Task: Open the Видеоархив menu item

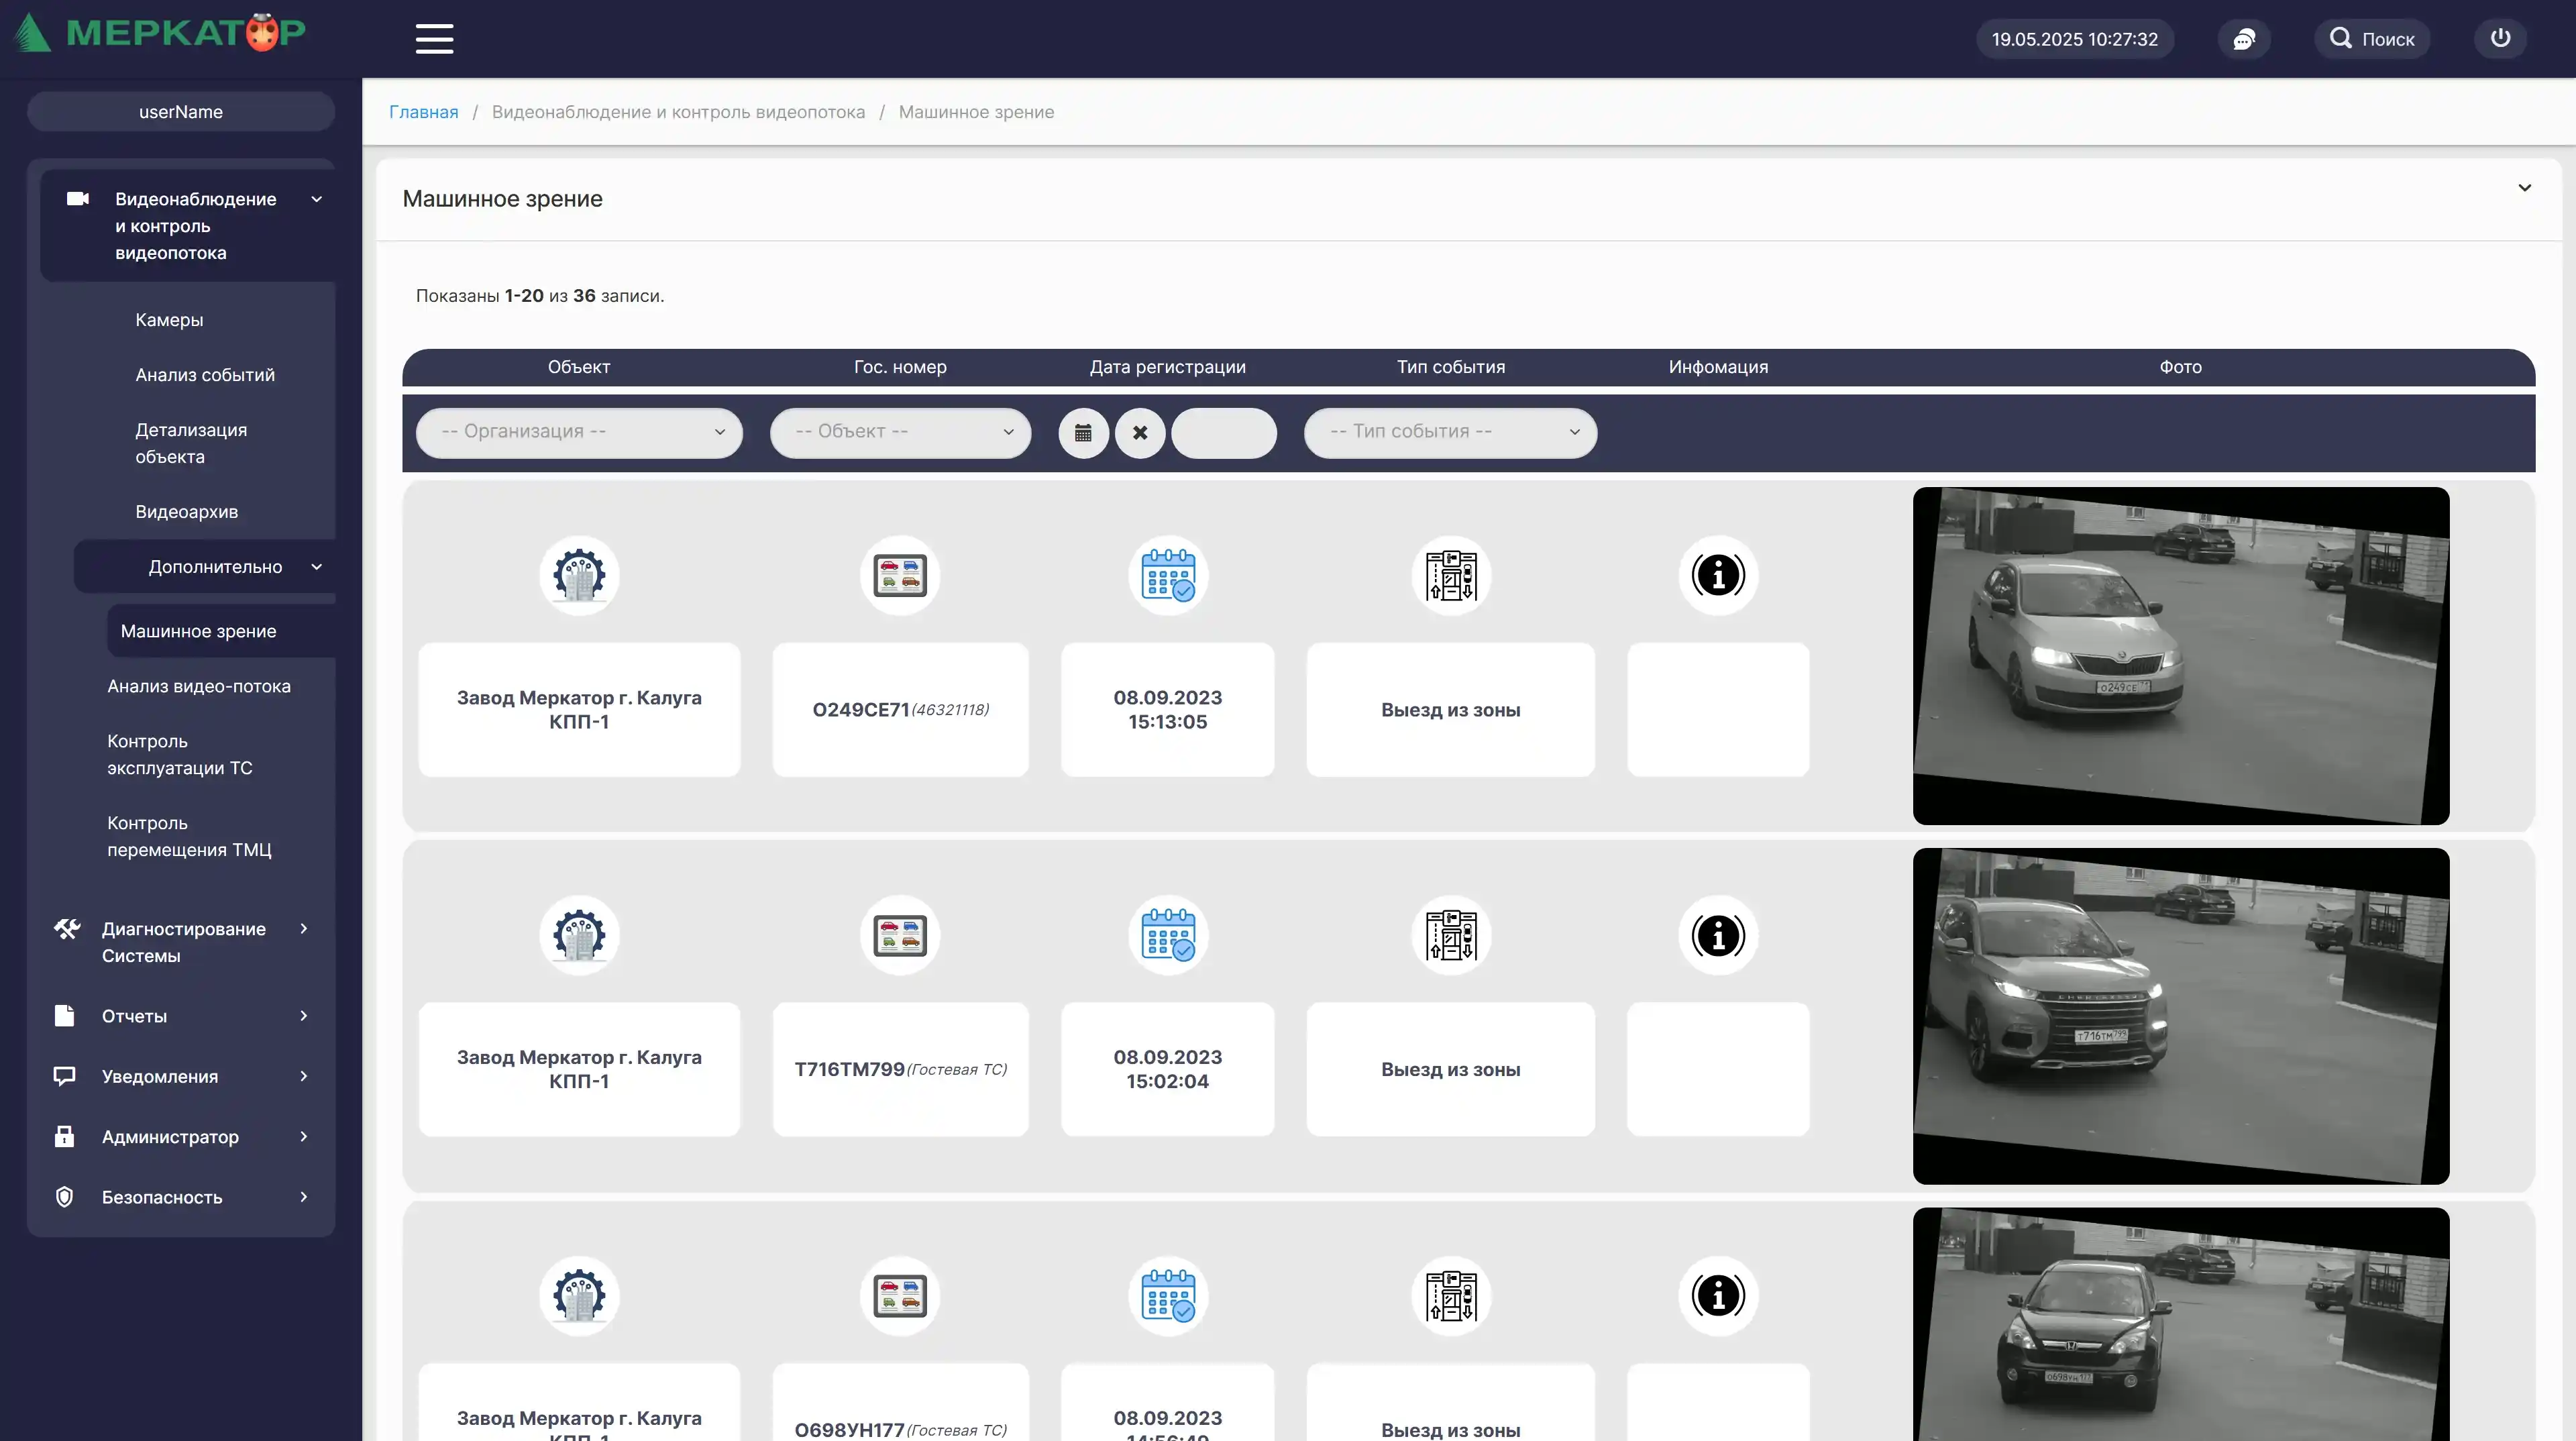Action: point(186,512)
